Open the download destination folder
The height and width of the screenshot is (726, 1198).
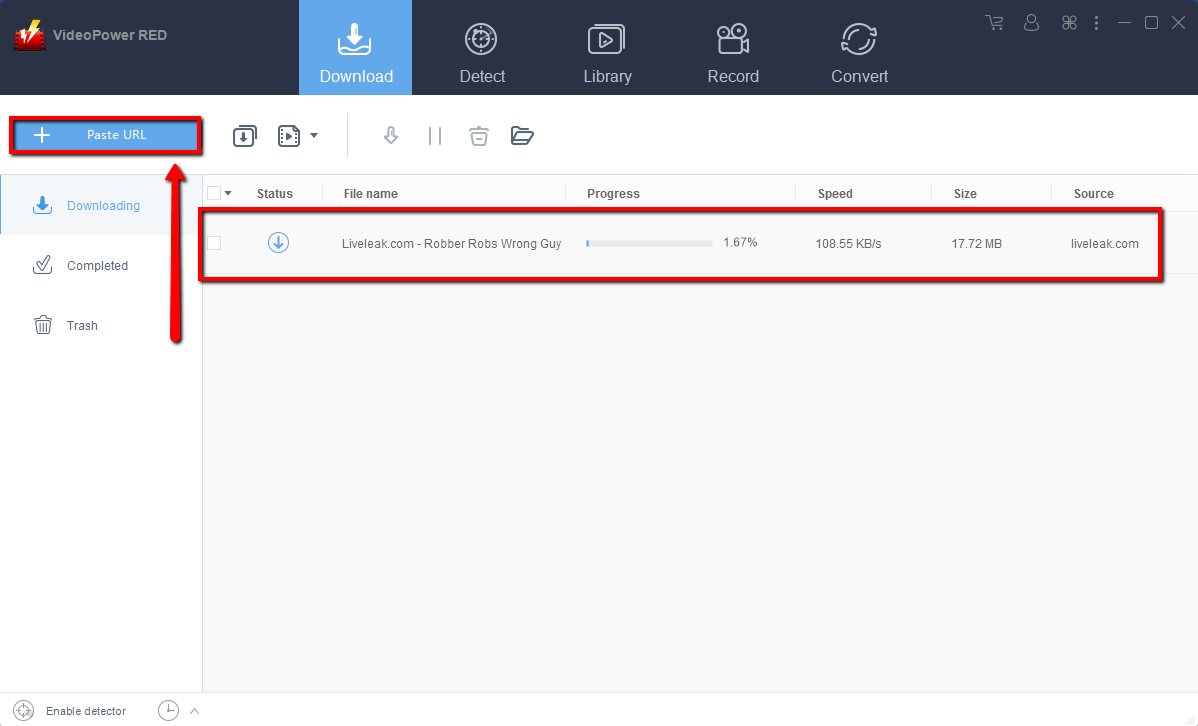(x=522, y=135)
